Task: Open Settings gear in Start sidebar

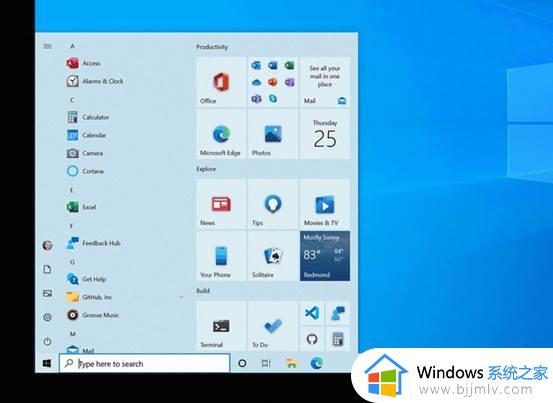Action: [47, 317]
